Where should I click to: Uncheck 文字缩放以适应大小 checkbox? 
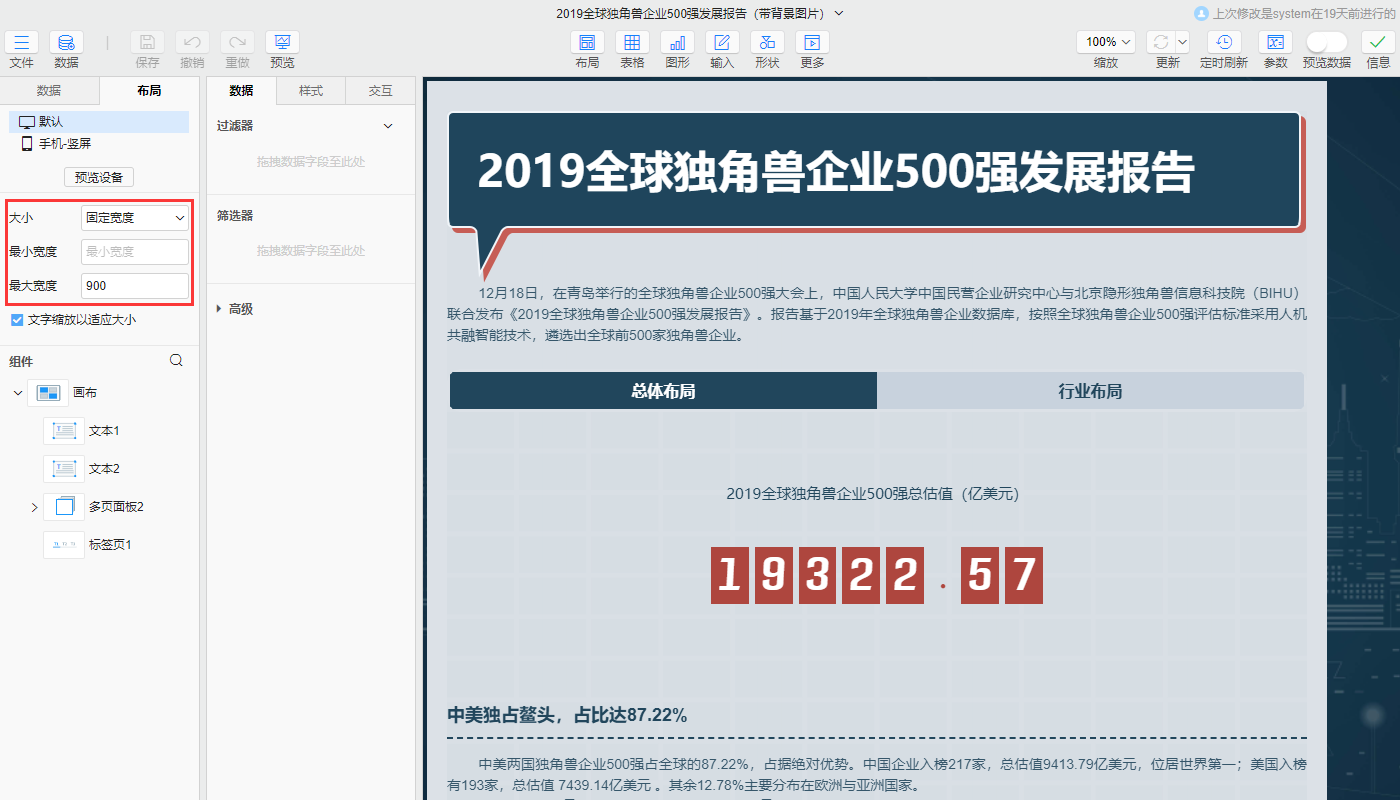coord(16,319)
